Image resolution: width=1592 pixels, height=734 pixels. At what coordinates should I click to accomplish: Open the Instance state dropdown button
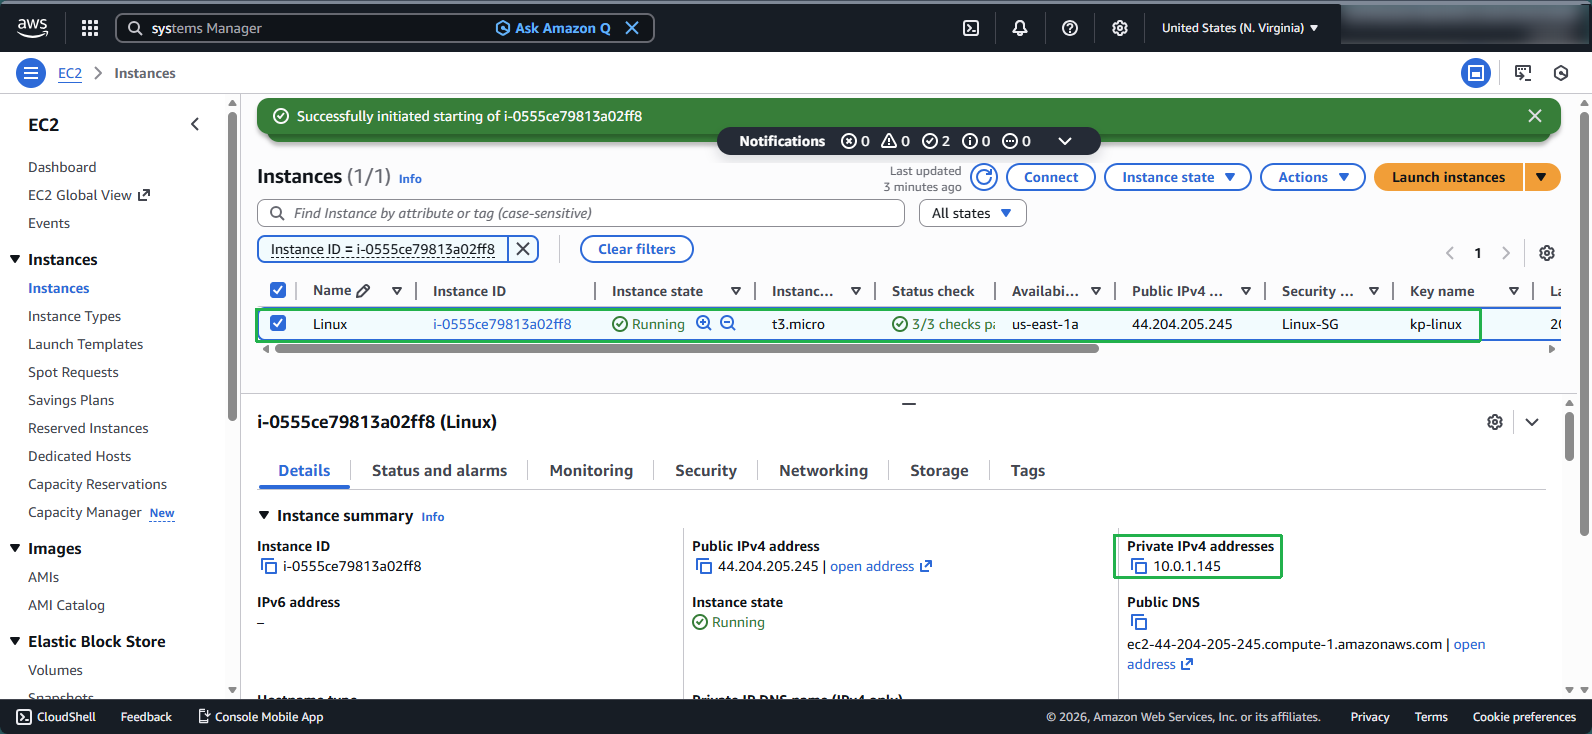[1178, 177]
